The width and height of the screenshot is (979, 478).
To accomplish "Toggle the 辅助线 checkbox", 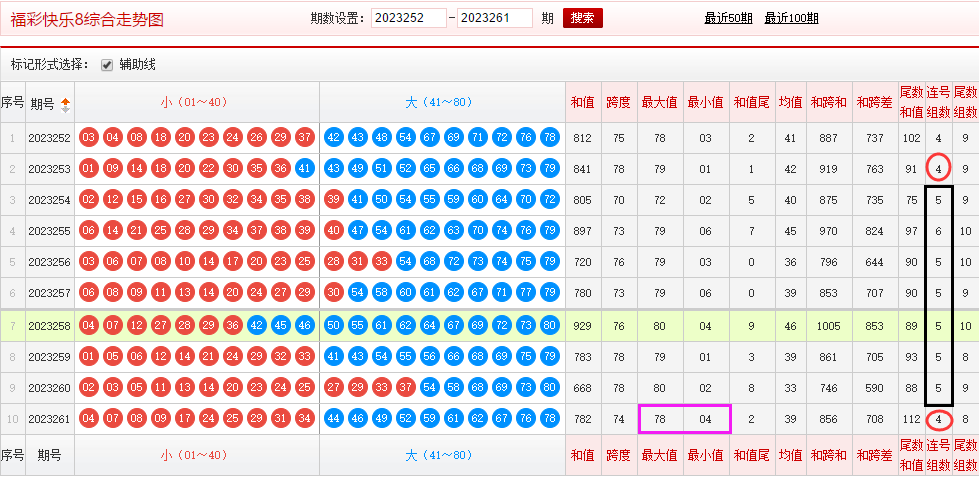I will coord(107,65).
